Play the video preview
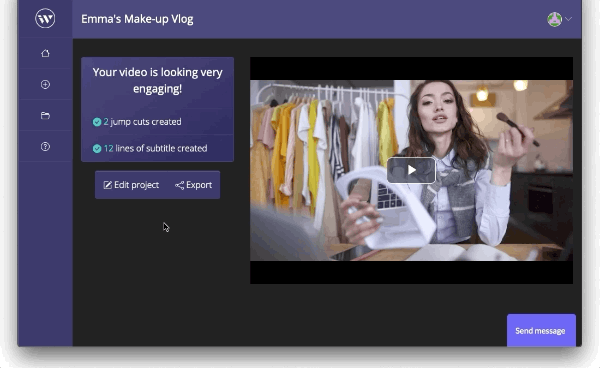The width and height of the screenshot is (600, 368). point(411,170)
